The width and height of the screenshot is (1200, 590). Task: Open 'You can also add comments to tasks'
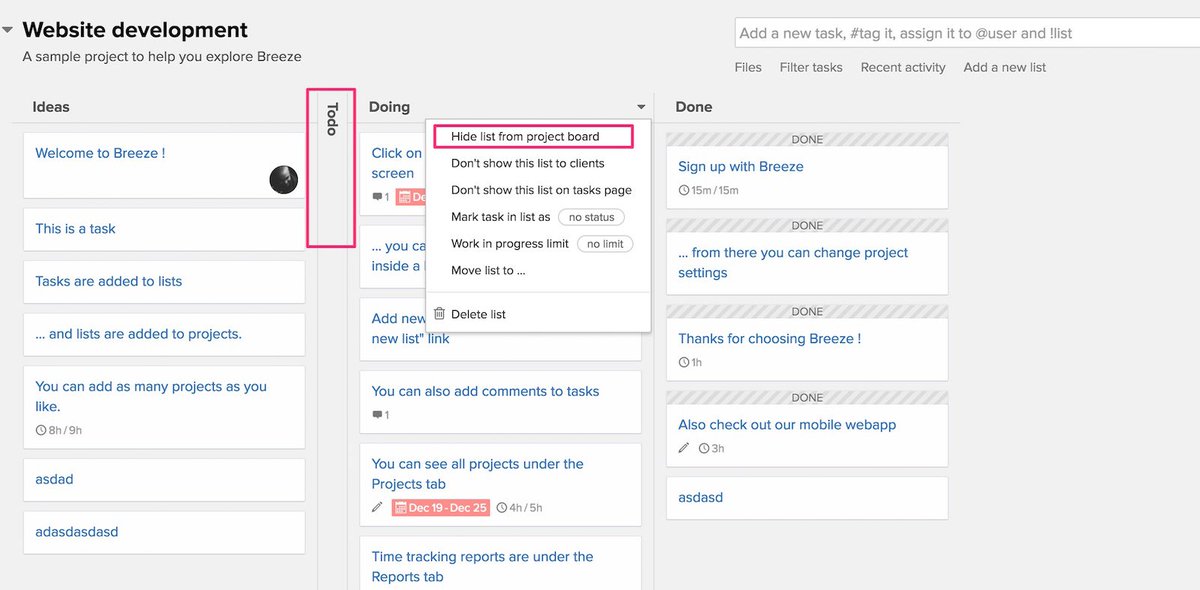point(485,391)
